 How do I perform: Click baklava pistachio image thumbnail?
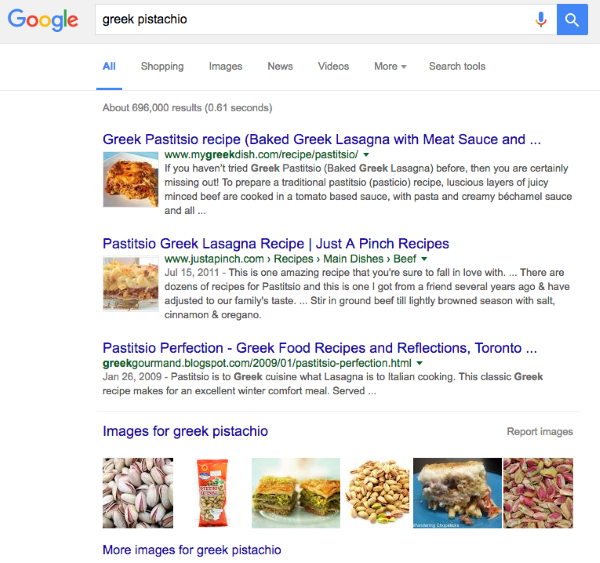[x=295, y=493]
